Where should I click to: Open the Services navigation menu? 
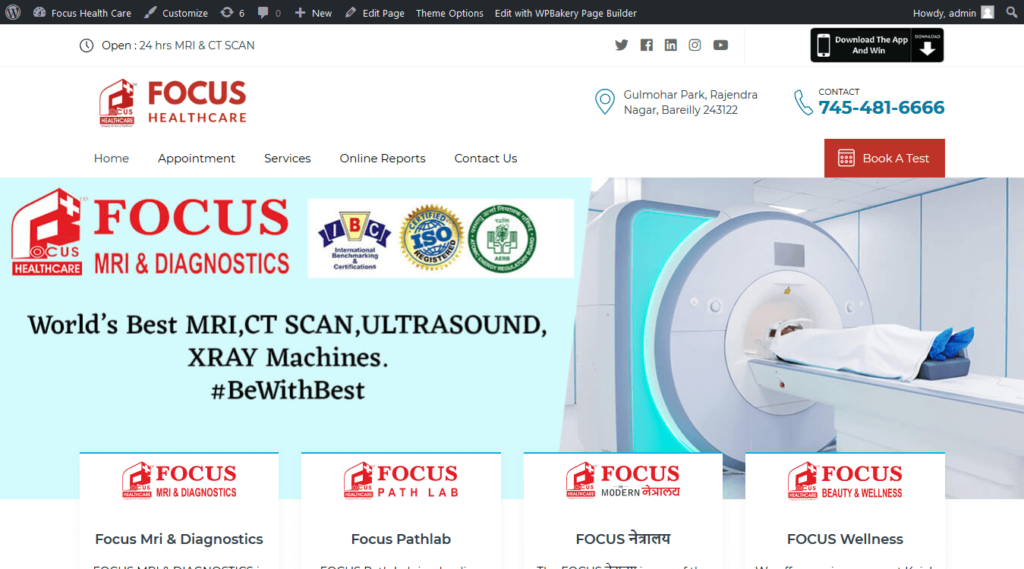click(x=287, y=158)
